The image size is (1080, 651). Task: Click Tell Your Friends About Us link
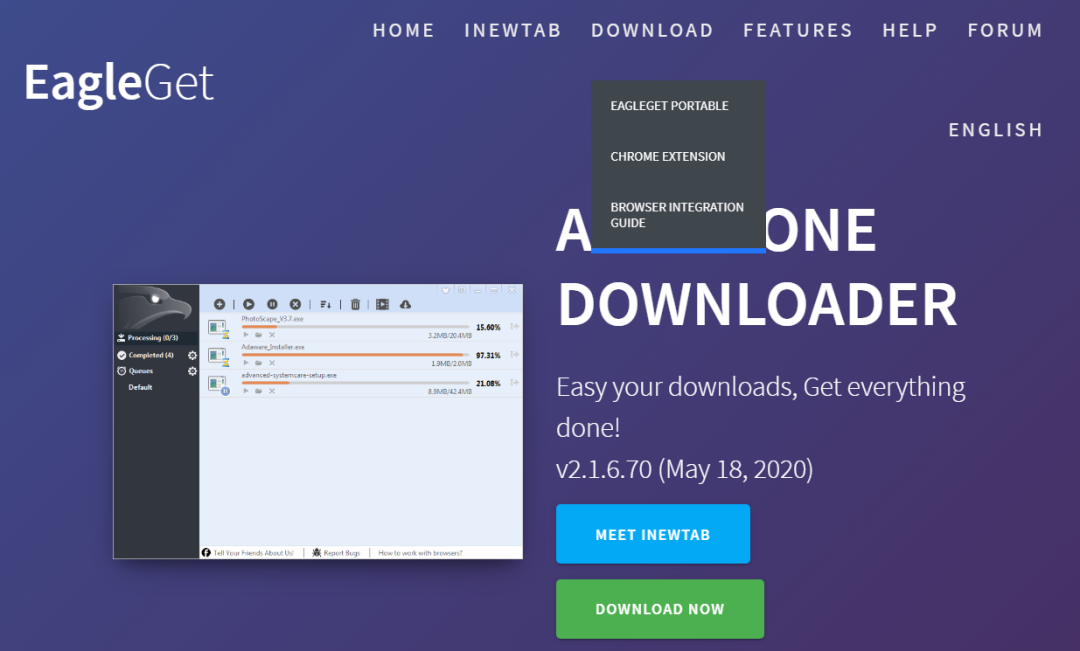(x=253, y=553)
